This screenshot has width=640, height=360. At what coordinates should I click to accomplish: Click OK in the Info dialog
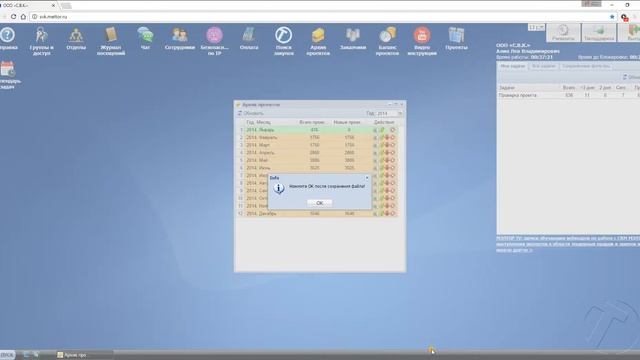coord(319,203)
